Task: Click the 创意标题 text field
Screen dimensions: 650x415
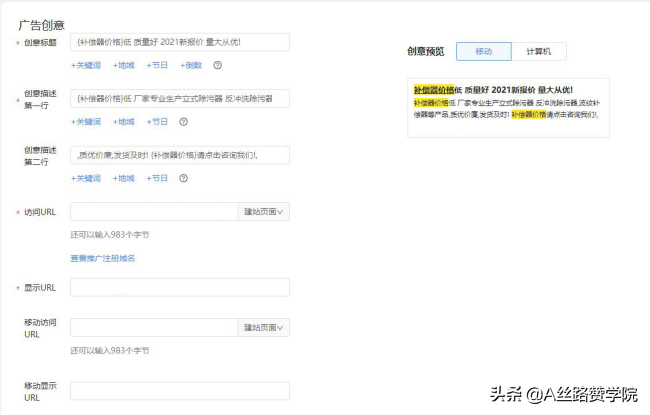Action: pyautogui.click(x=180, y=42)
